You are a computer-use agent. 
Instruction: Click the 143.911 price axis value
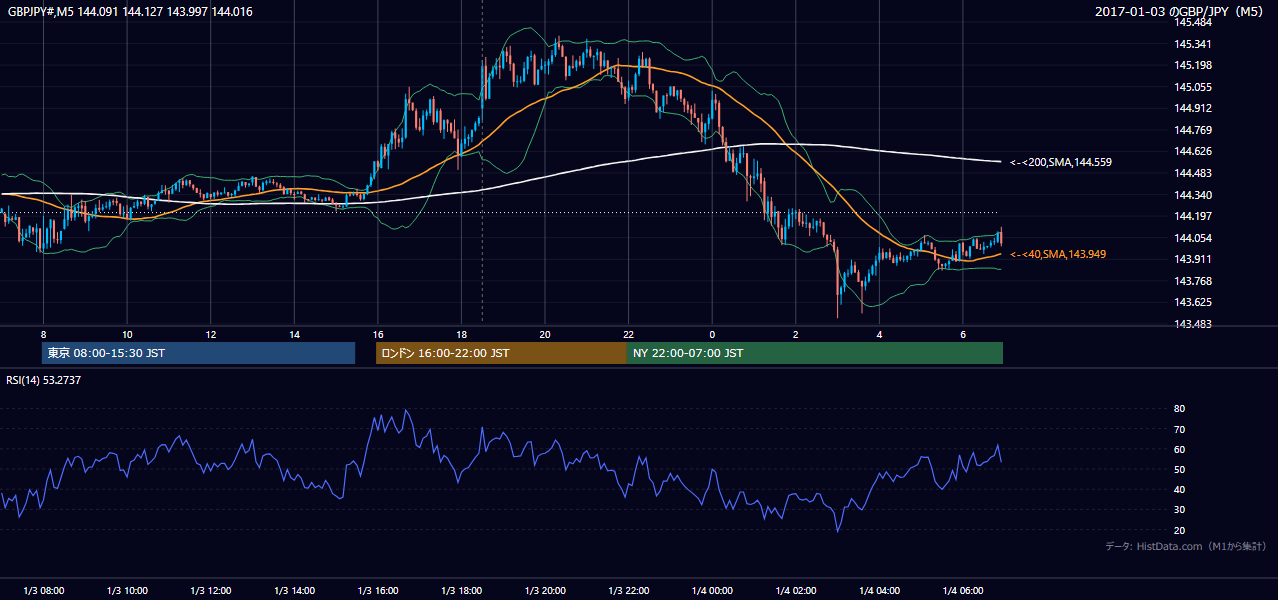pyautogui.click(x=1195, y=260)
